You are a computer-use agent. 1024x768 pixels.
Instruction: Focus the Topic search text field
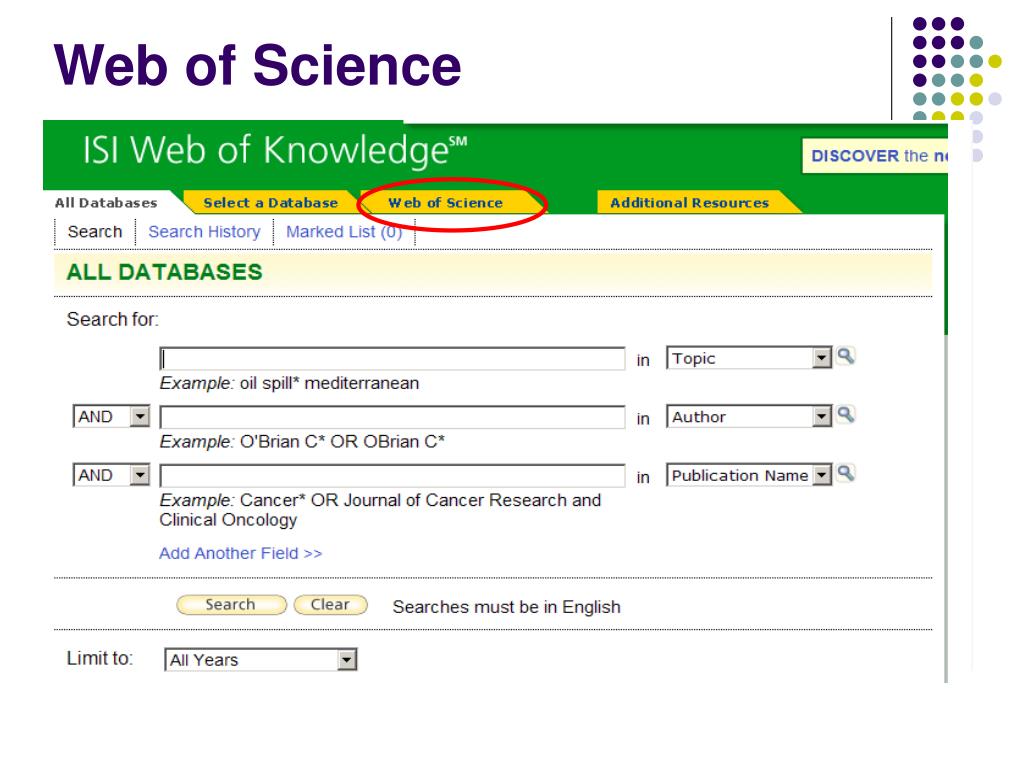pos(392,359)
